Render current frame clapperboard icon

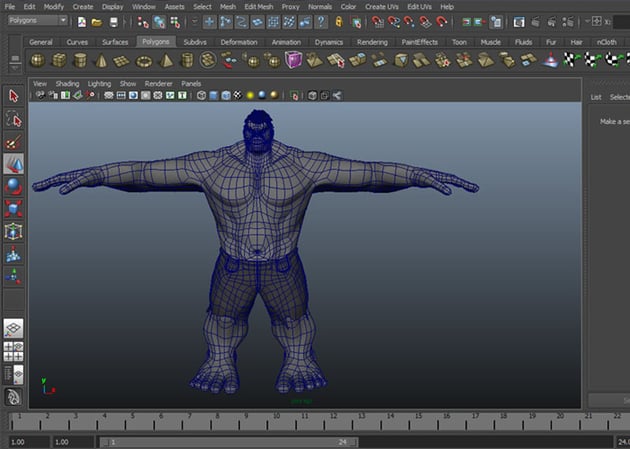(x=535, y=22)
